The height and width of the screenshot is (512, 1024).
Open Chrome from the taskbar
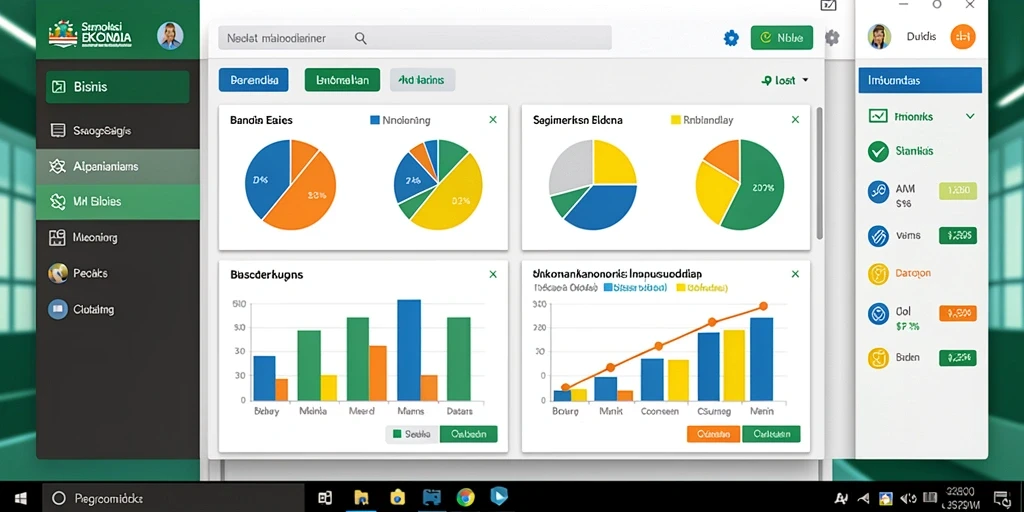(466, 498)
